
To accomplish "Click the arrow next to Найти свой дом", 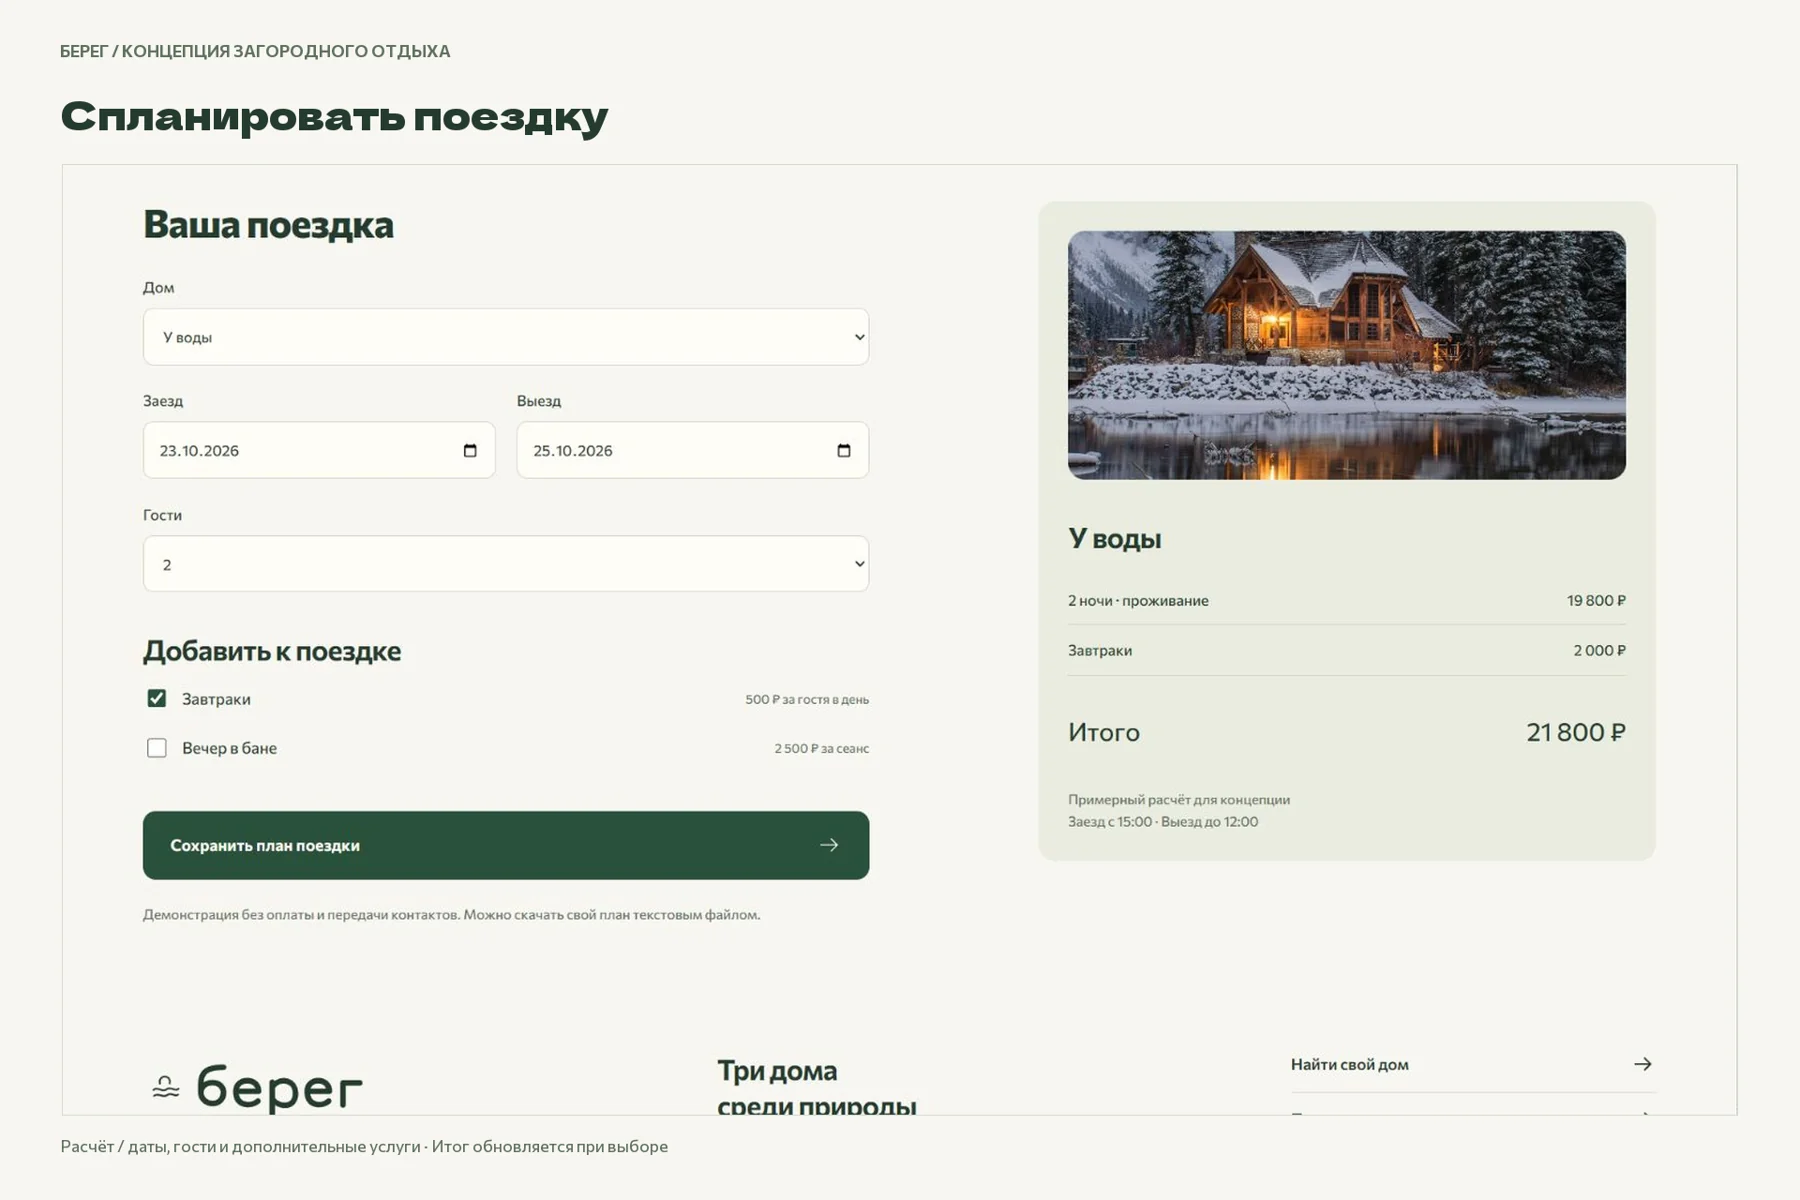I will click(1643, 1064).
